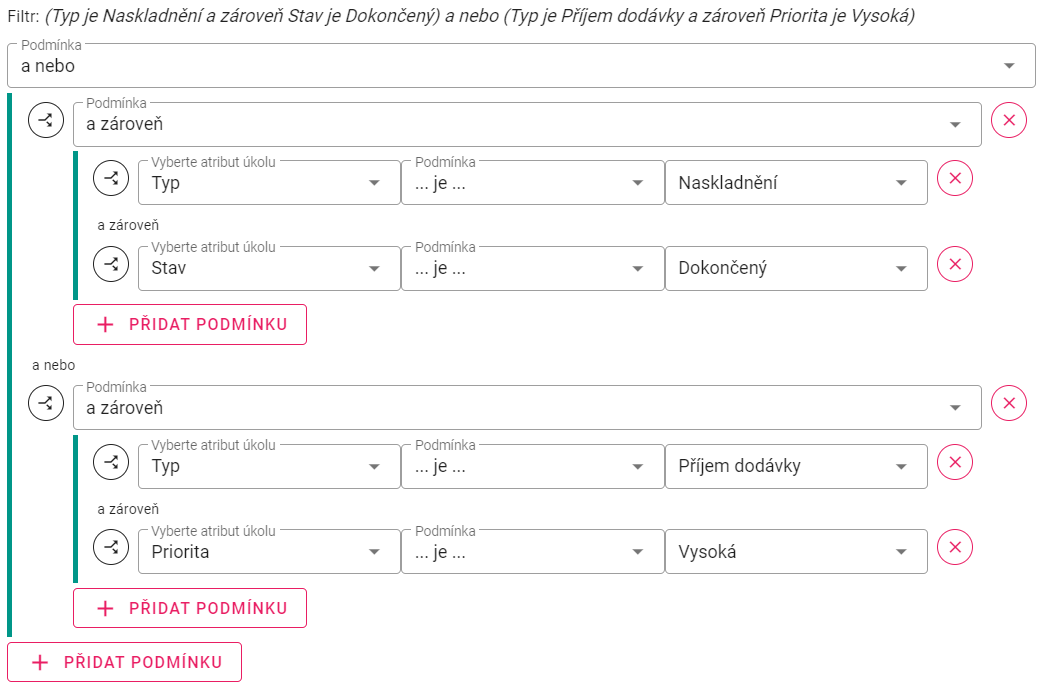Click the branch icon beside the first "a zároveň" group
The height and width of the screenshot is (685, 1042).
[46, 121]
